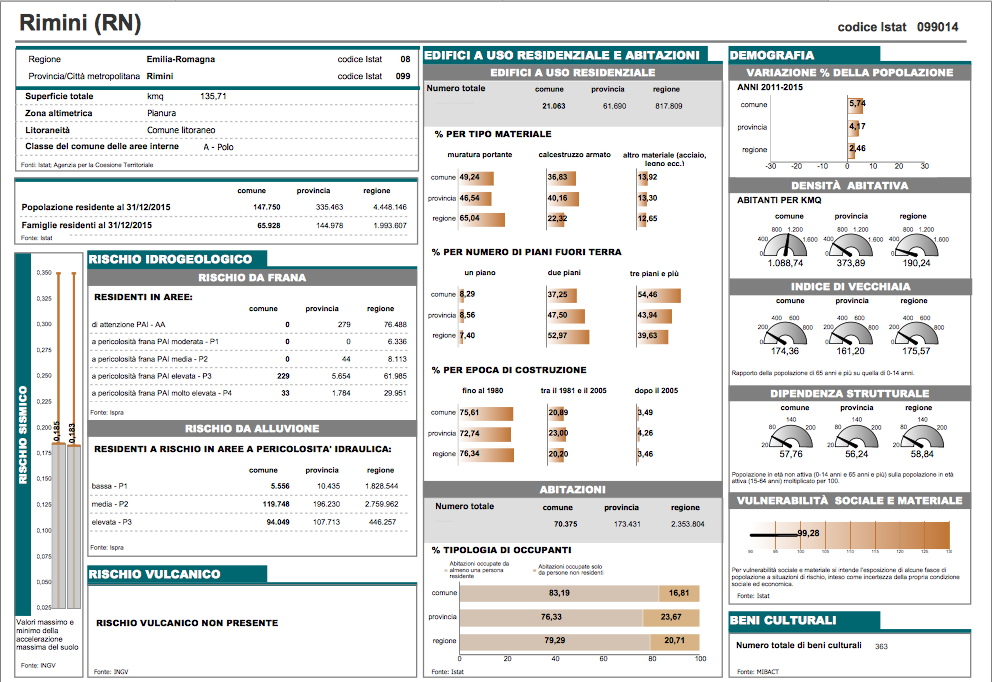Viewport: 992px width, 682px height.
Task: Select the "A - Polo" classification value
Action: pyautogui.click(x=218, y=147)
